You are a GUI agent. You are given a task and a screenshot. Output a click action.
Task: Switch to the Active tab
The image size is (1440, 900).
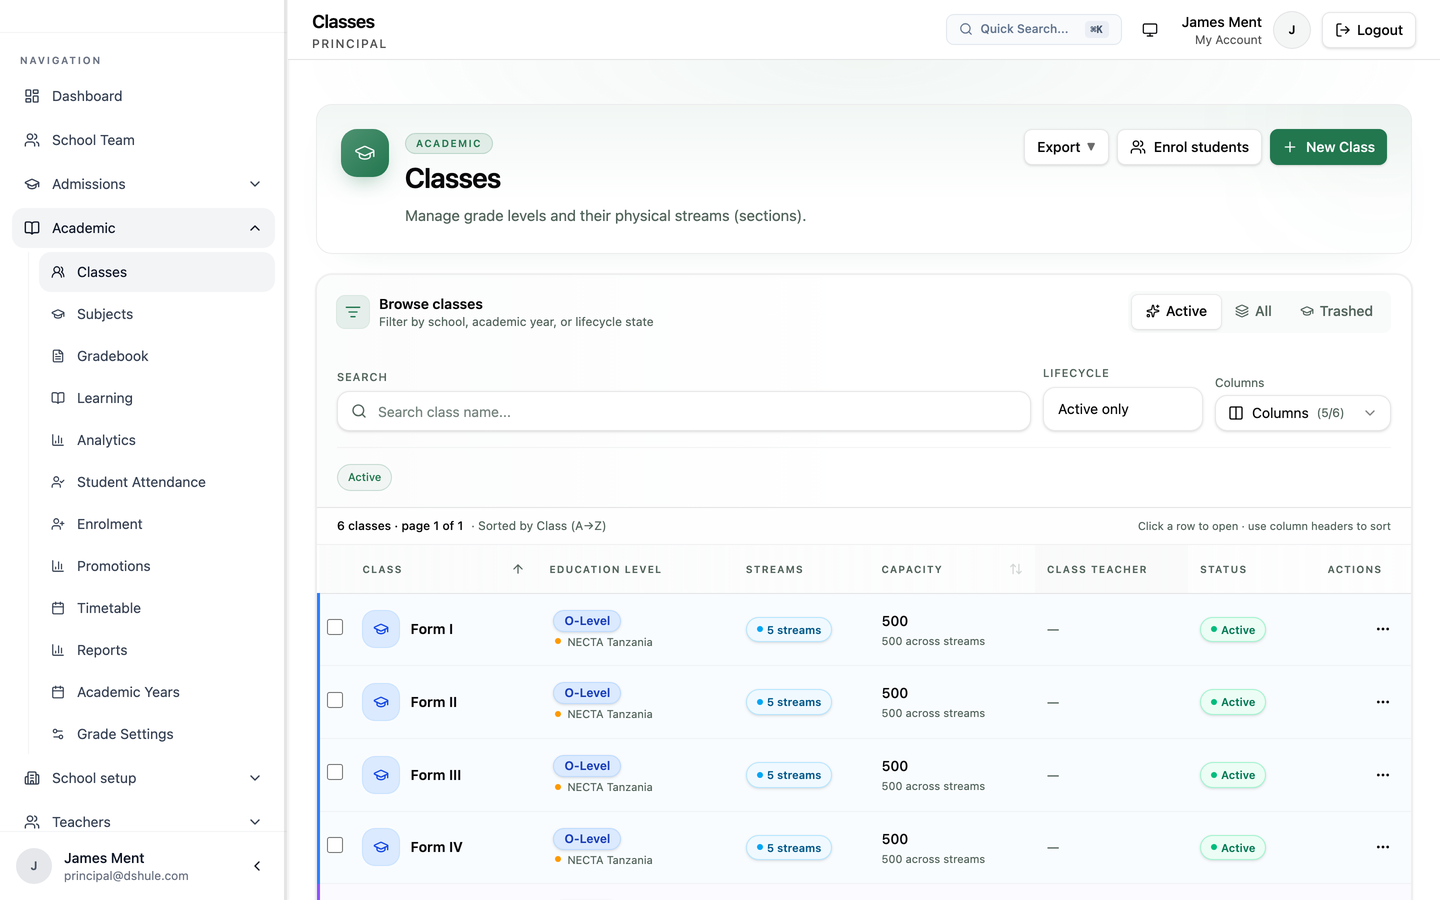(1177, 311)
